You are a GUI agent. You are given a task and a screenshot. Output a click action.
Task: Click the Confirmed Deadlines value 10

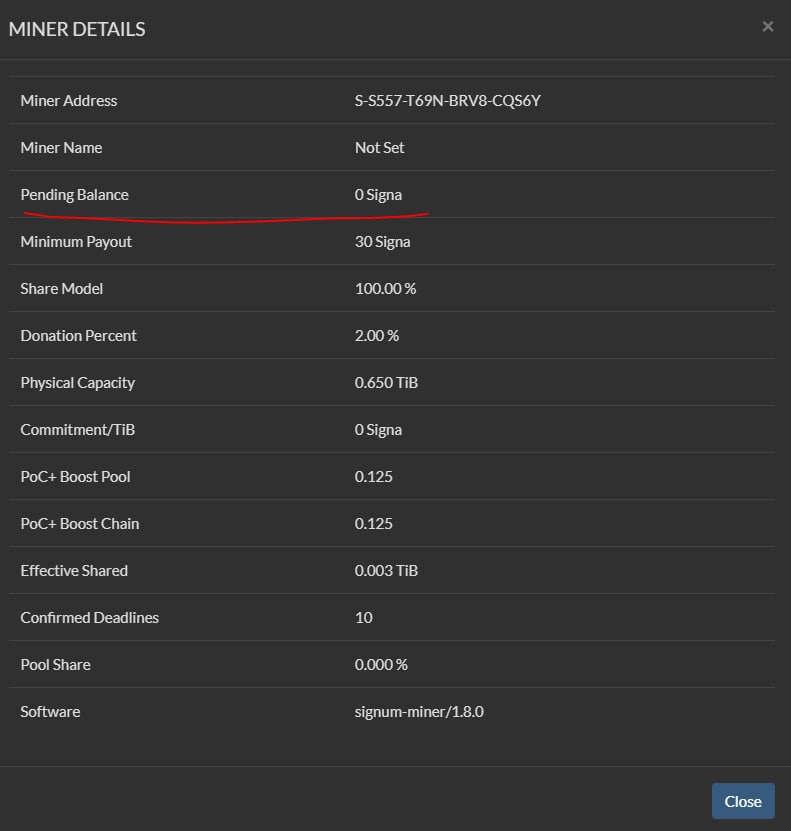coord(363,617)
